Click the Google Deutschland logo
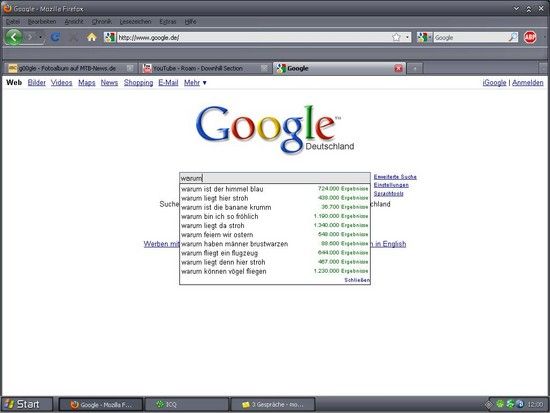This screenshot has width=550, height=413. pos(275,129)
